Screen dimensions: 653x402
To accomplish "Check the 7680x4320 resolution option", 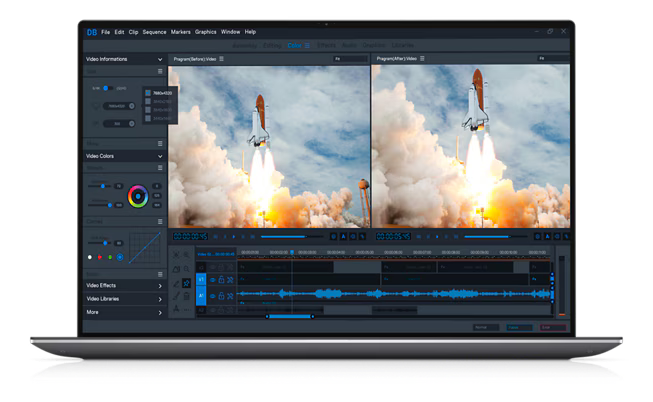I will [148, 93].
